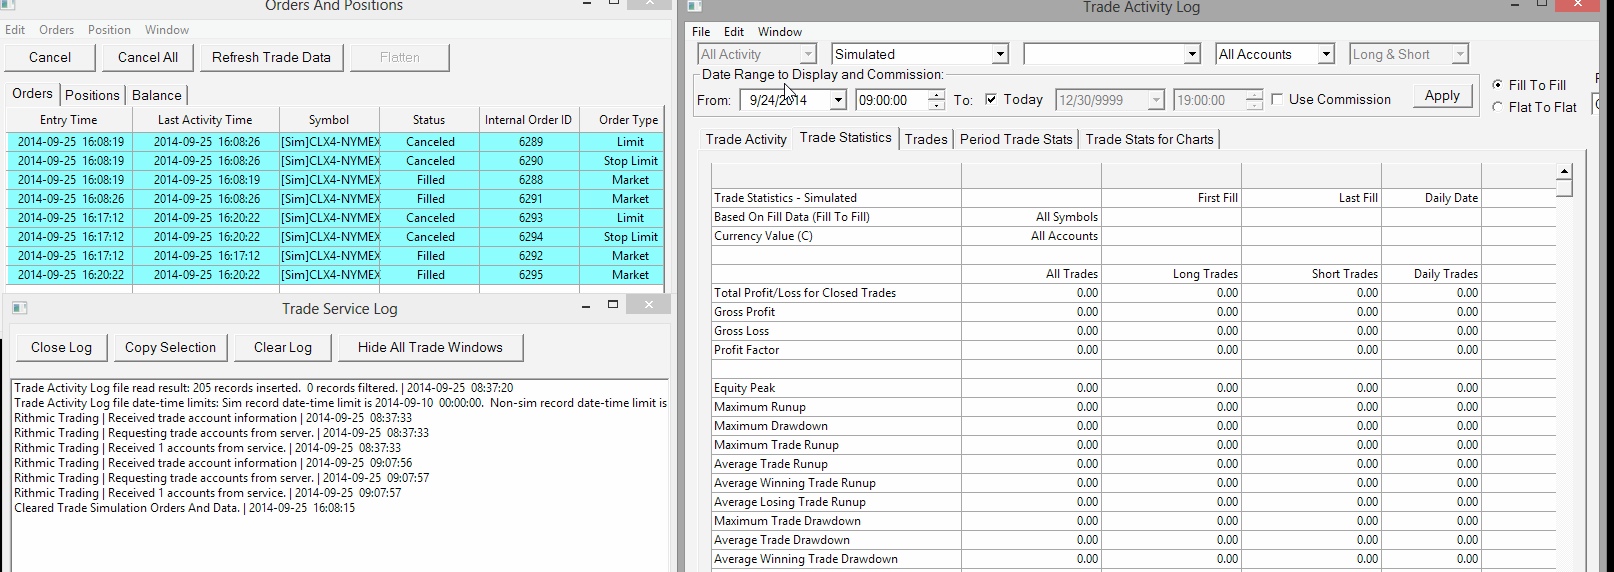The image size is (1614, 572).
Task: Click the Flatten button
Action: pyautogui.click(x=400, y=57)
